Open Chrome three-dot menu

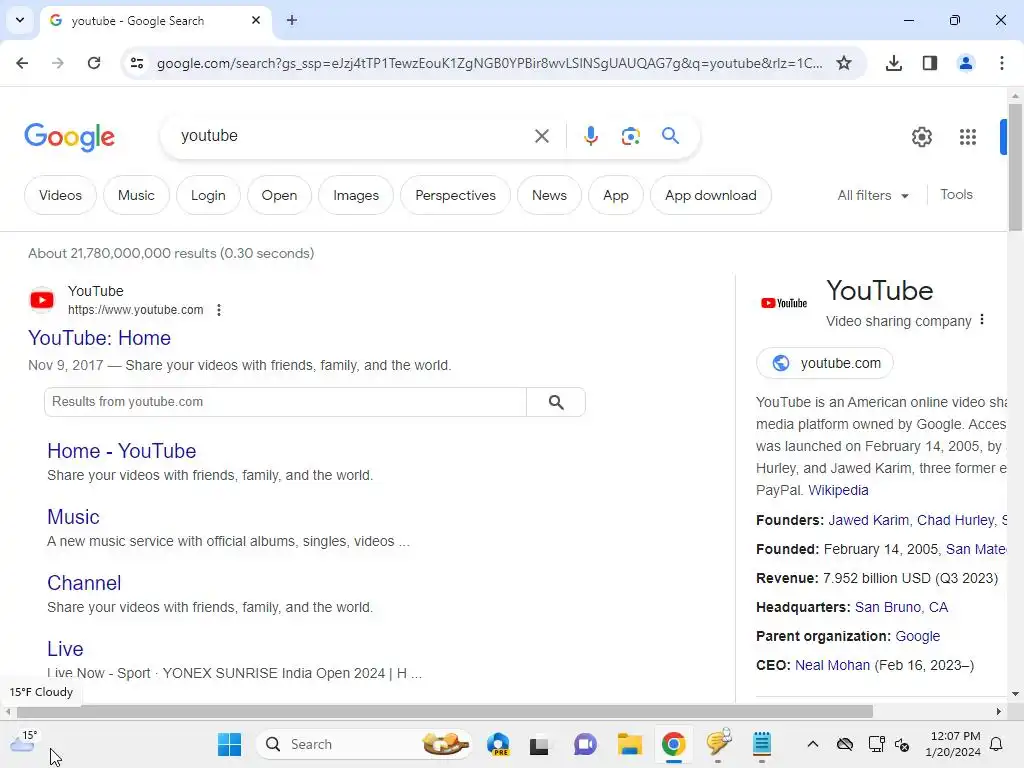(1001, 63)
